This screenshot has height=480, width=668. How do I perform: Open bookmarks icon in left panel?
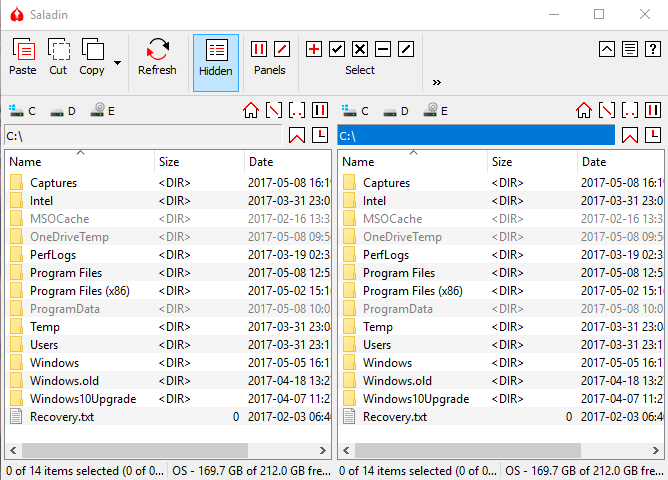click(x=297, y=135)
